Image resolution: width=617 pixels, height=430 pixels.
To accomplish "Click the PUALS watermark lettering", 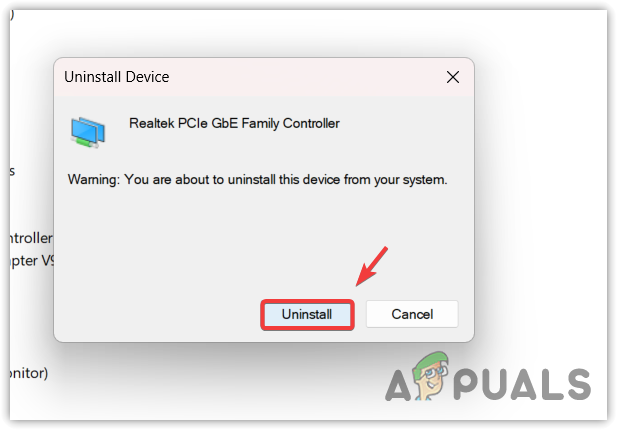I will [x=522, y=384].
